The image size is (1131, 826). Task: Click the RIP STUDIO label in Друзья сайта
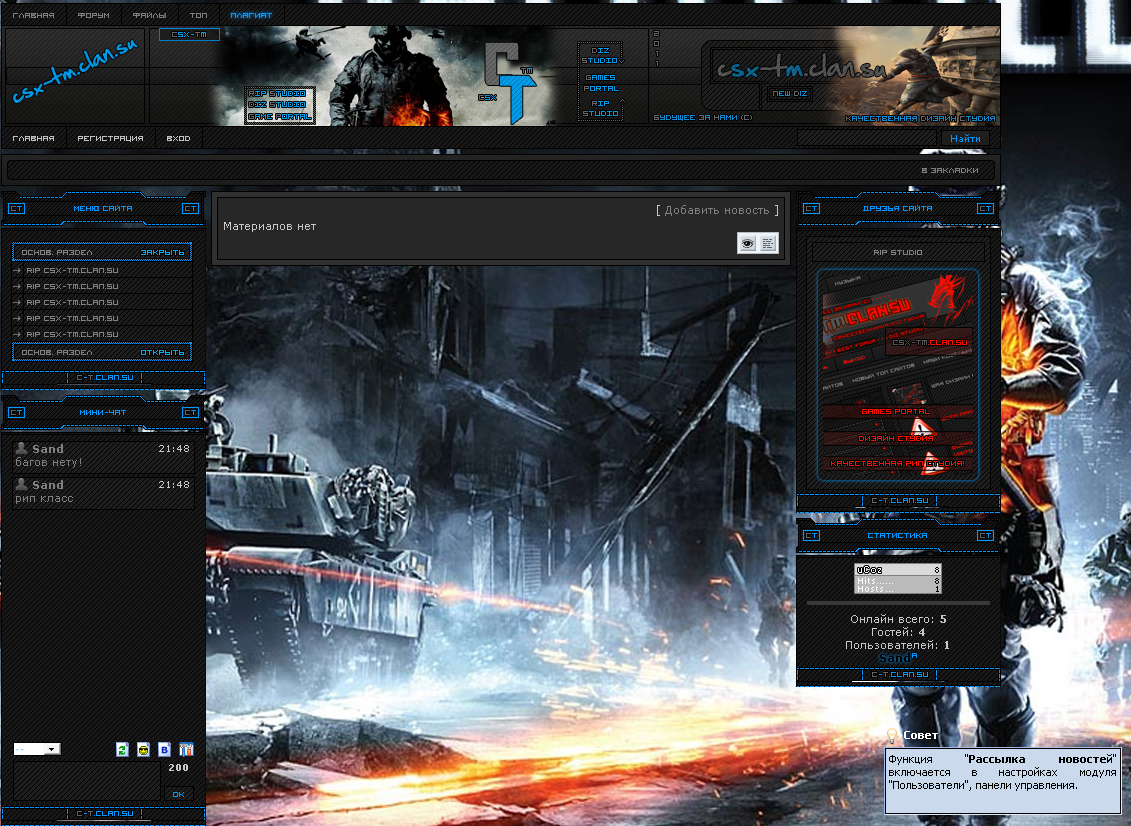[x=898, y=252]
